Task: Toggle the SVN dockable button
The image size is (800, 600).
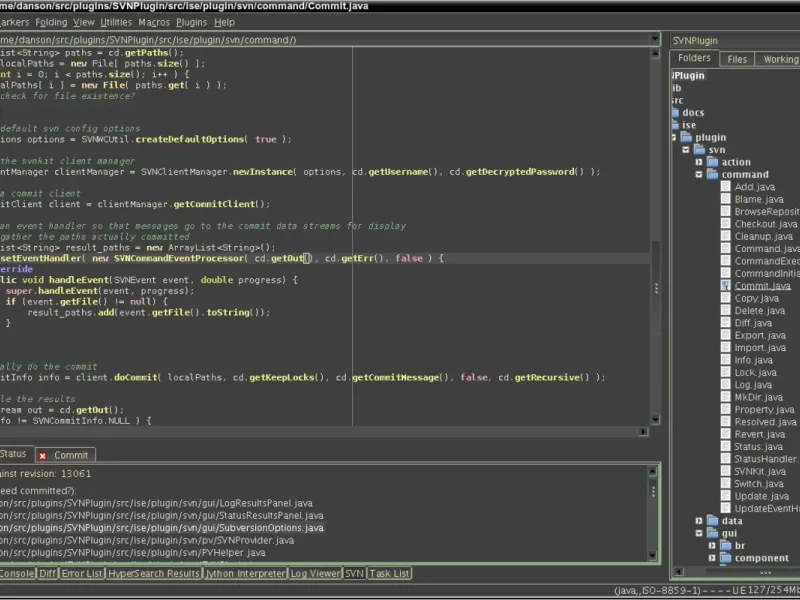Action: tap(354, 573)
